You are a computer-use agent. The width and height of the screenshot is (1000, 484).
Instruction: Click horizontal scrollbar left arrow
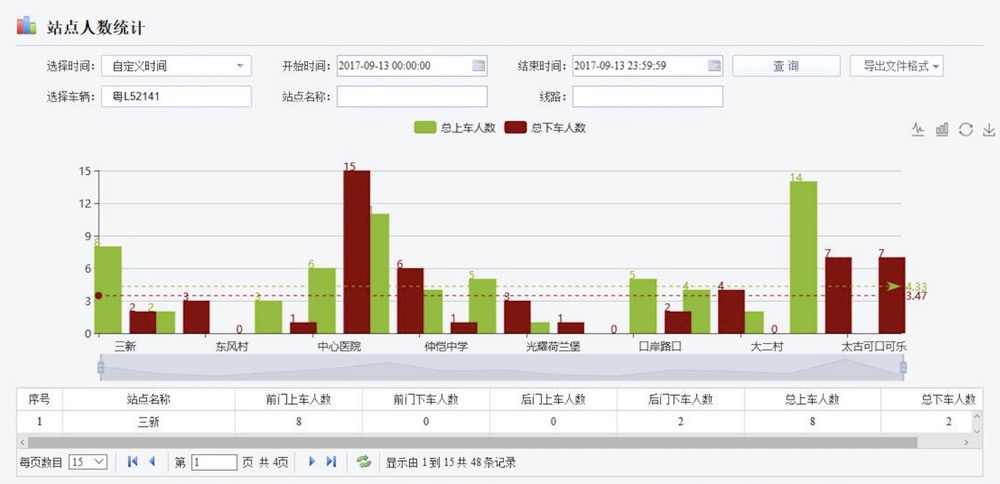(22, 442)
